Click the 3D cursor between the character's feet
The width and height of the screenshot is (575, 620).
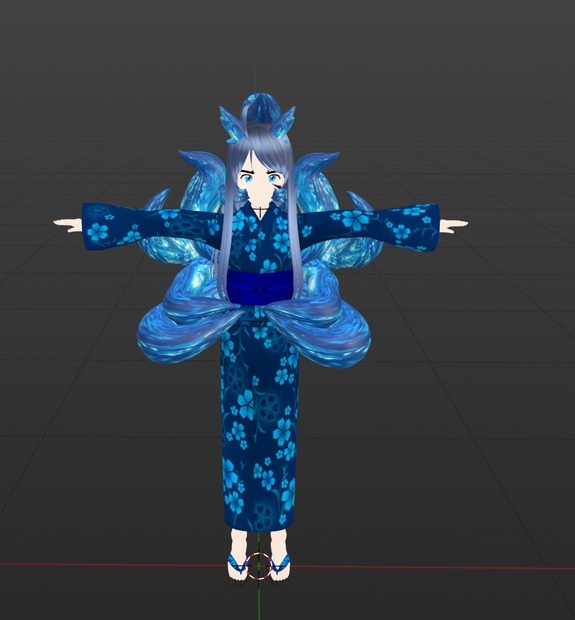(x=259, y=566)
